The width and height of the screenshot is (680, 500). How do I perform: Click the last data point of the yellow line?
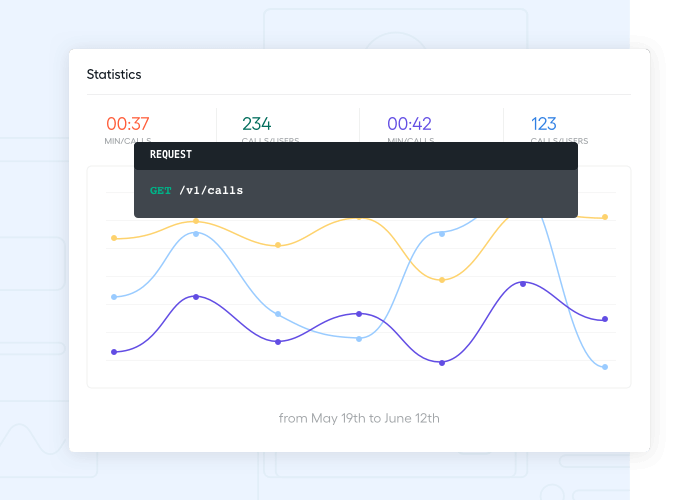pos(605,217)
